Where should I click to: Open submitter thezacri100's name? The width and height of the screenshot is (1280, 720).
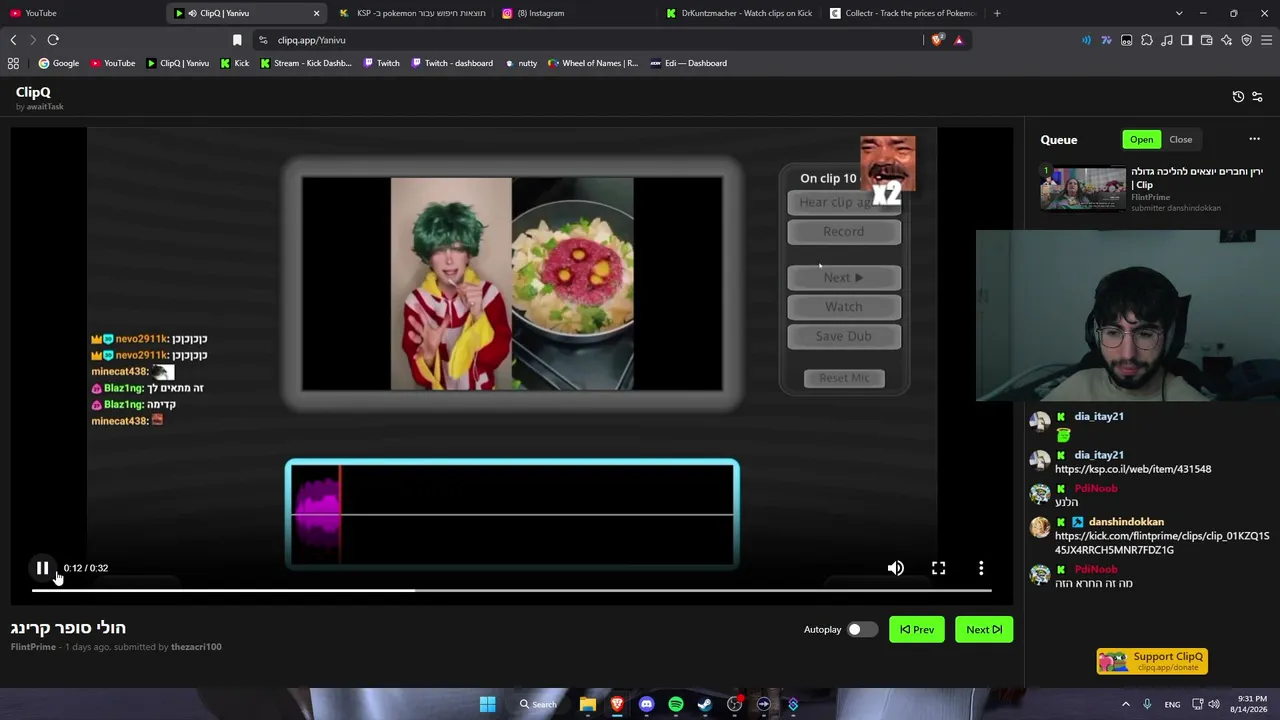coord(196,647)
